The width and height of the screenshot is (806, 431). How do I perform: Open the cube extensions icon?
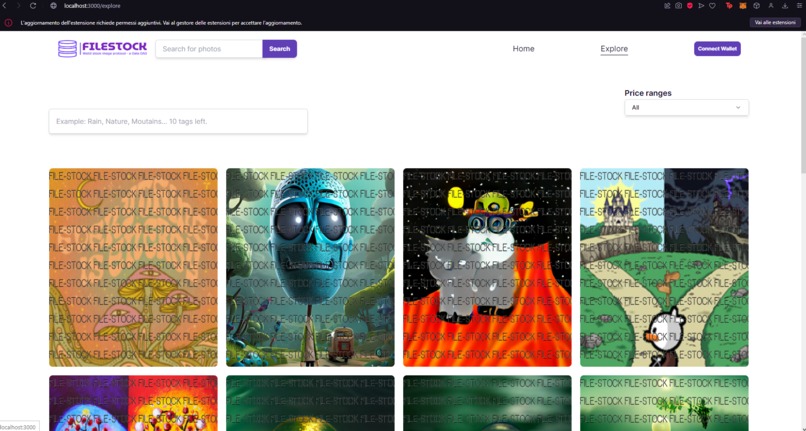pyautogui.click(x=757, y=6)
